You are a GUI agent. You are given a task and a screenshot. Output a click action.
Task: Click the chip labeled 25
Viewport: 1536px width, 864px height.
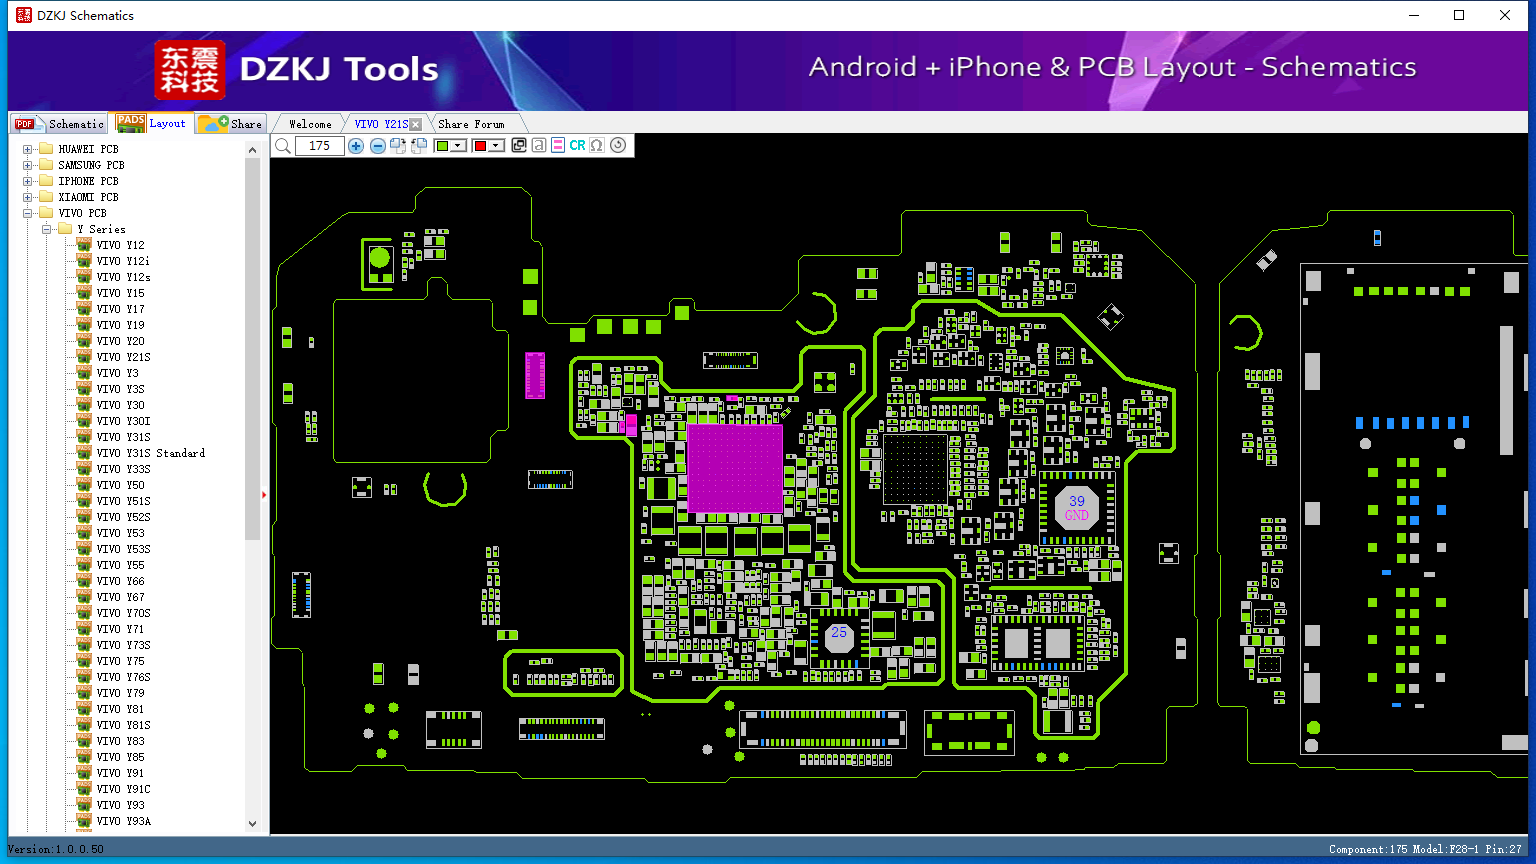tap(839, 636)
